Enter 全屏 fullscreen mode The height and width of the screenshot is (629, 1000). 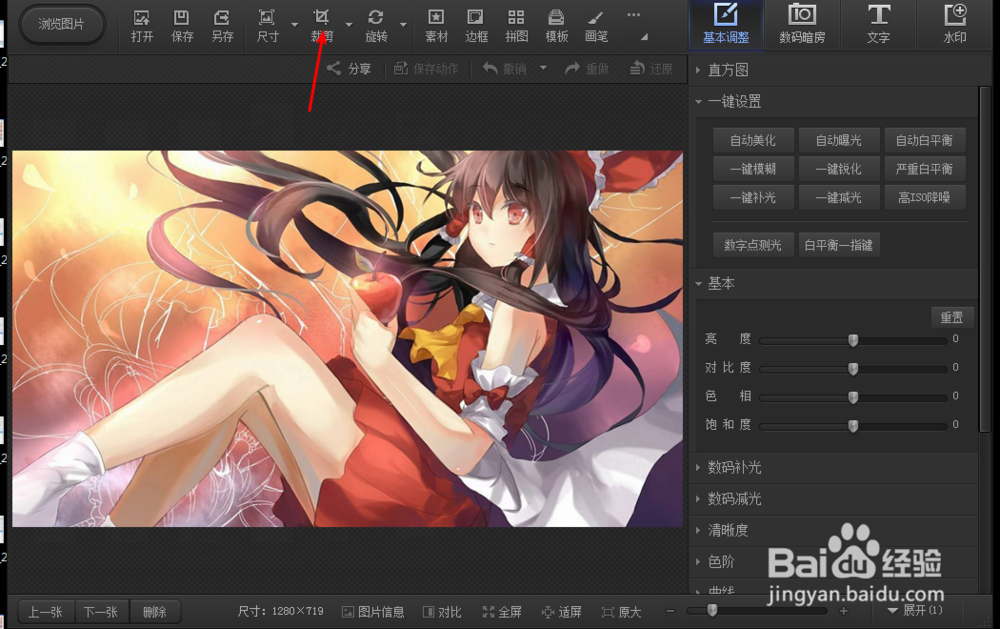[x=502, y=612]
